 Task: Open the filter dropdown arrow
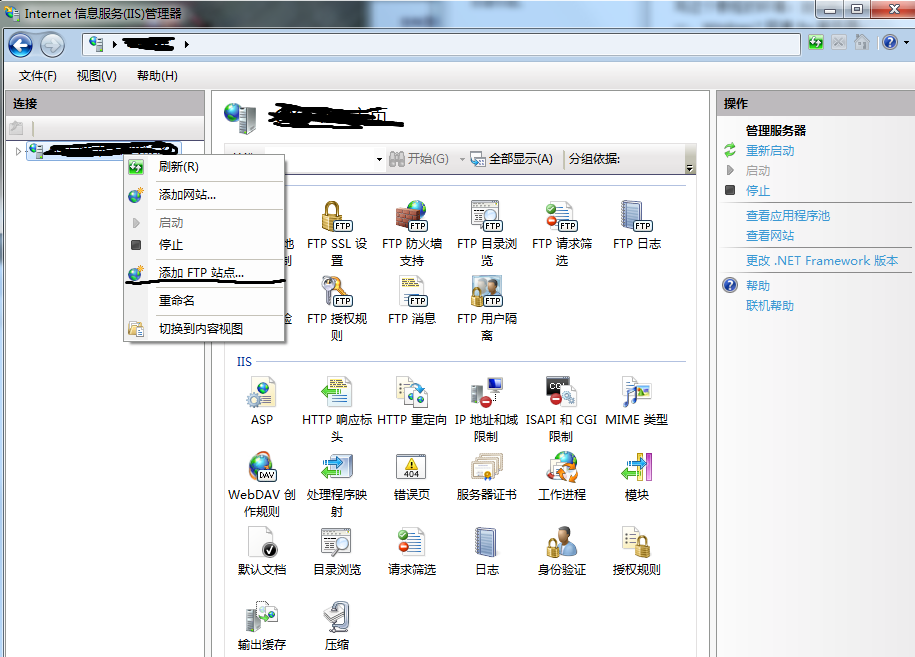(x=379, y=159)
